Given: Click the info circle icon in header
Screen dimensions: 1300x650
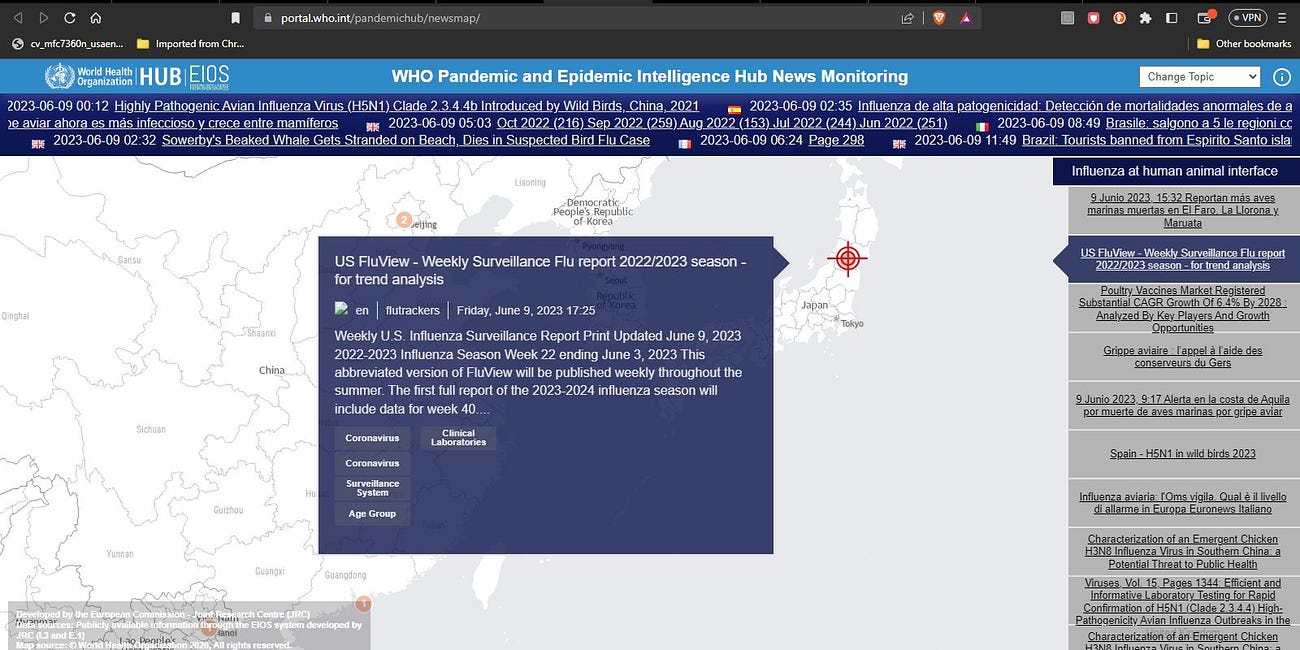Looking at the screenshot, I should (1282, 77).
